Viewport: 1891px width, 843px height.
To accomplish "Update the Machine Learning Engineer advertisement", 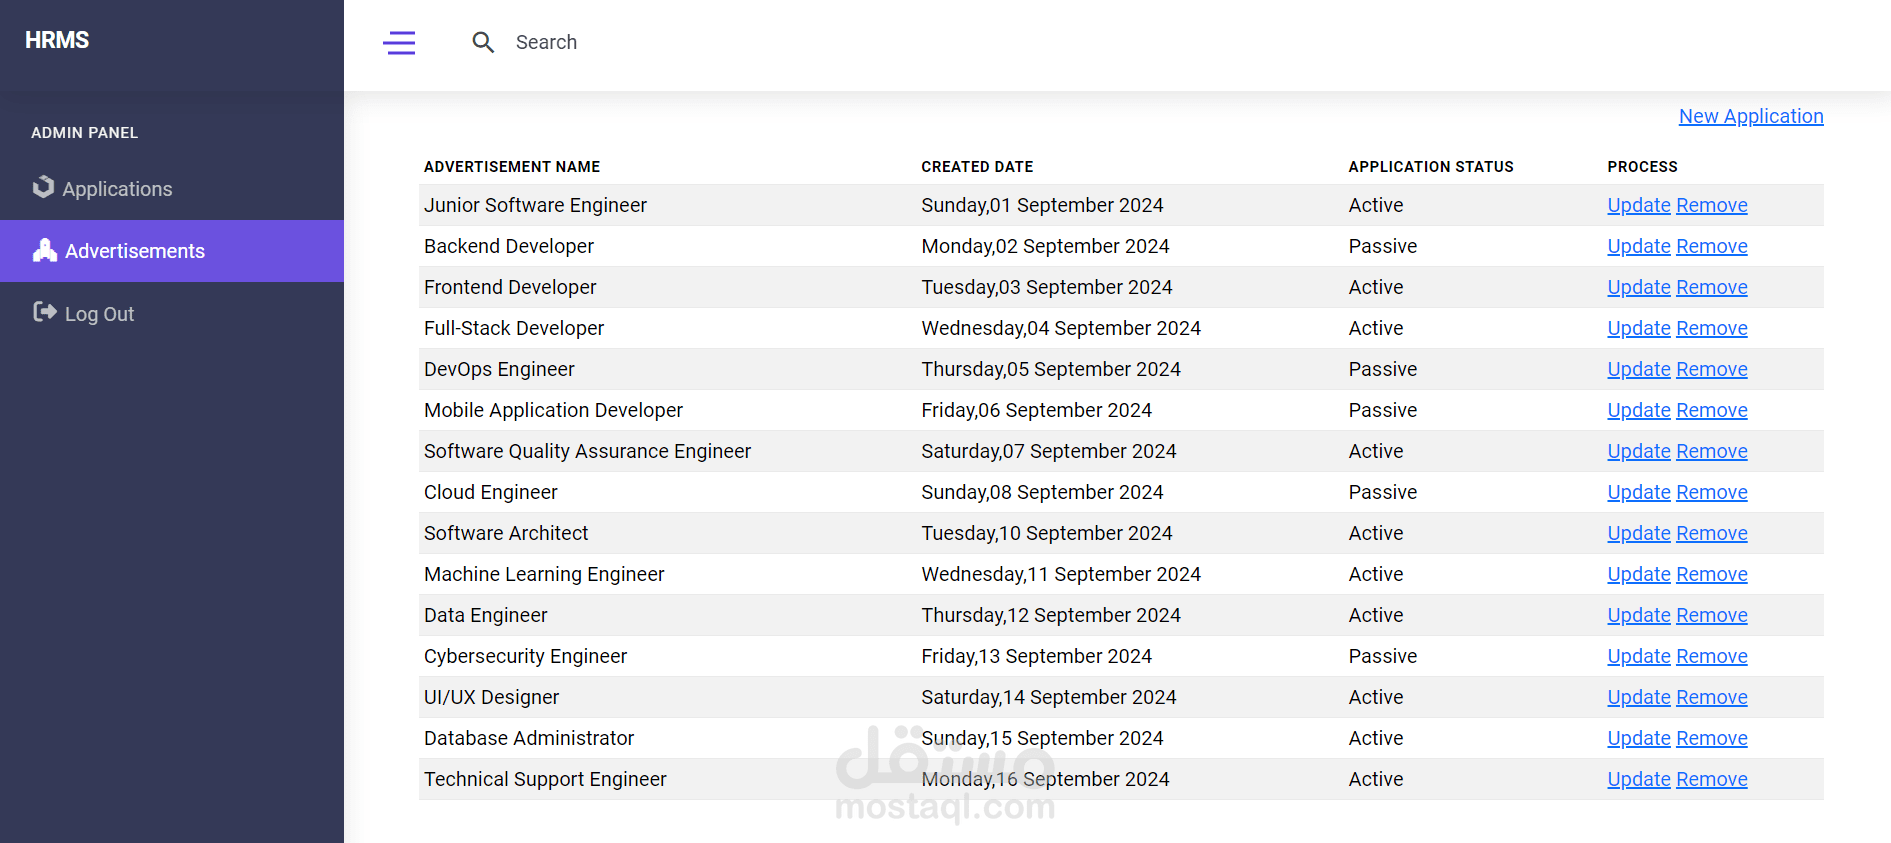I will 1639,574.
